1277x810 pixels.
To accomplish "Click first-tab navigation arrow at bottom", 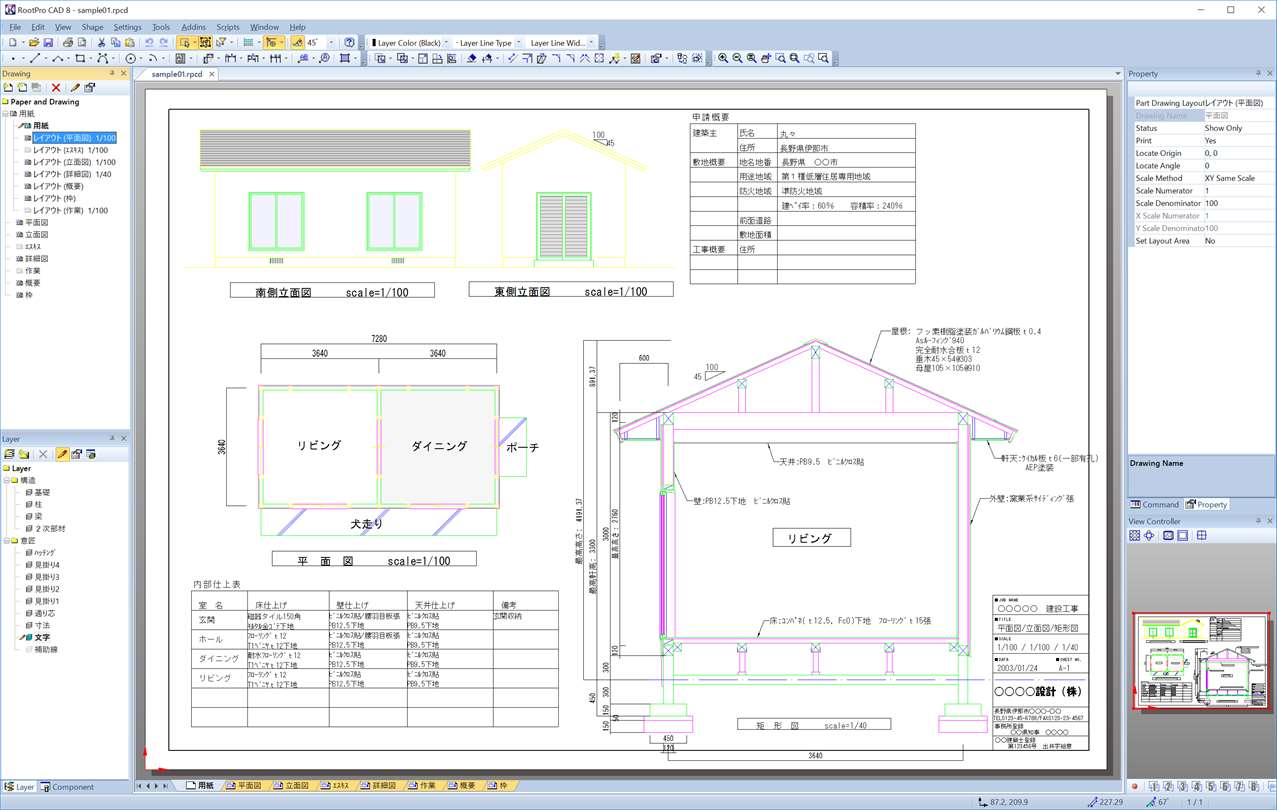I will (139, 786).
